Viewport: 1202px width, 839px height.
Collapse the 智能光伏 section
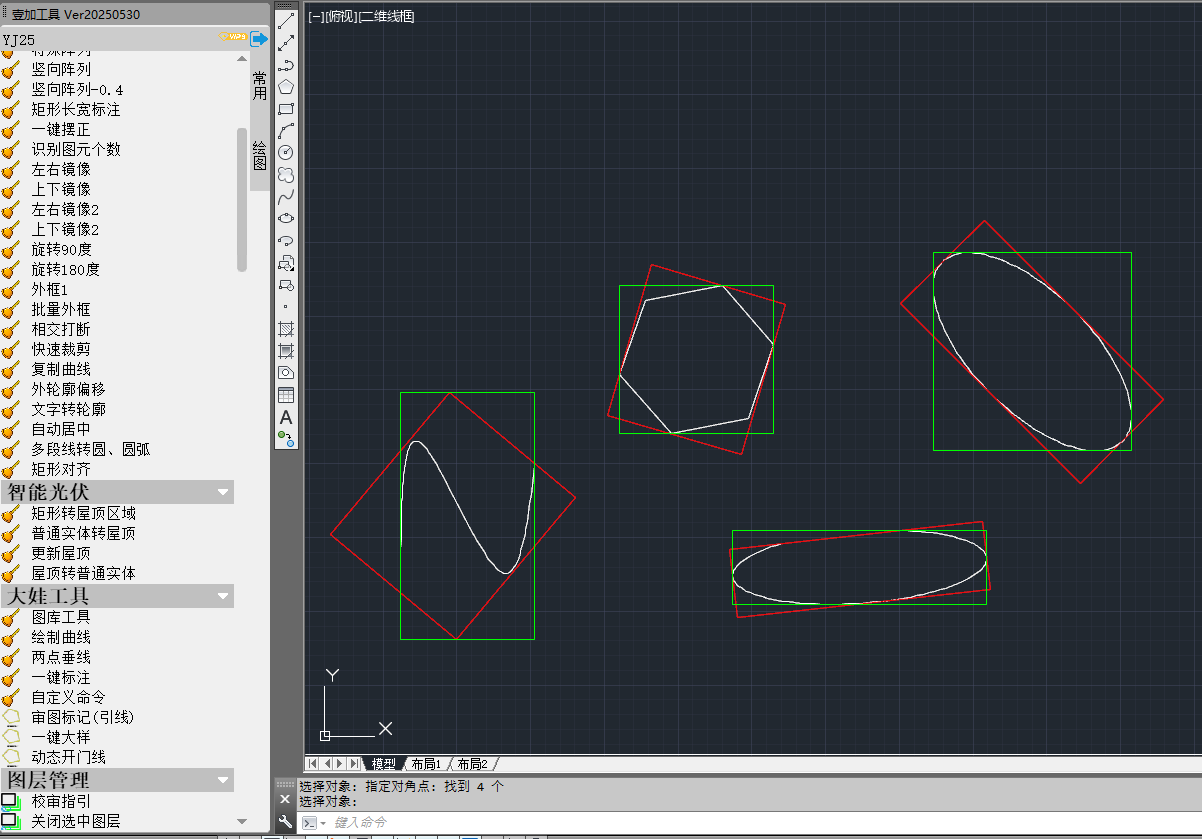(x=224, y=492)
